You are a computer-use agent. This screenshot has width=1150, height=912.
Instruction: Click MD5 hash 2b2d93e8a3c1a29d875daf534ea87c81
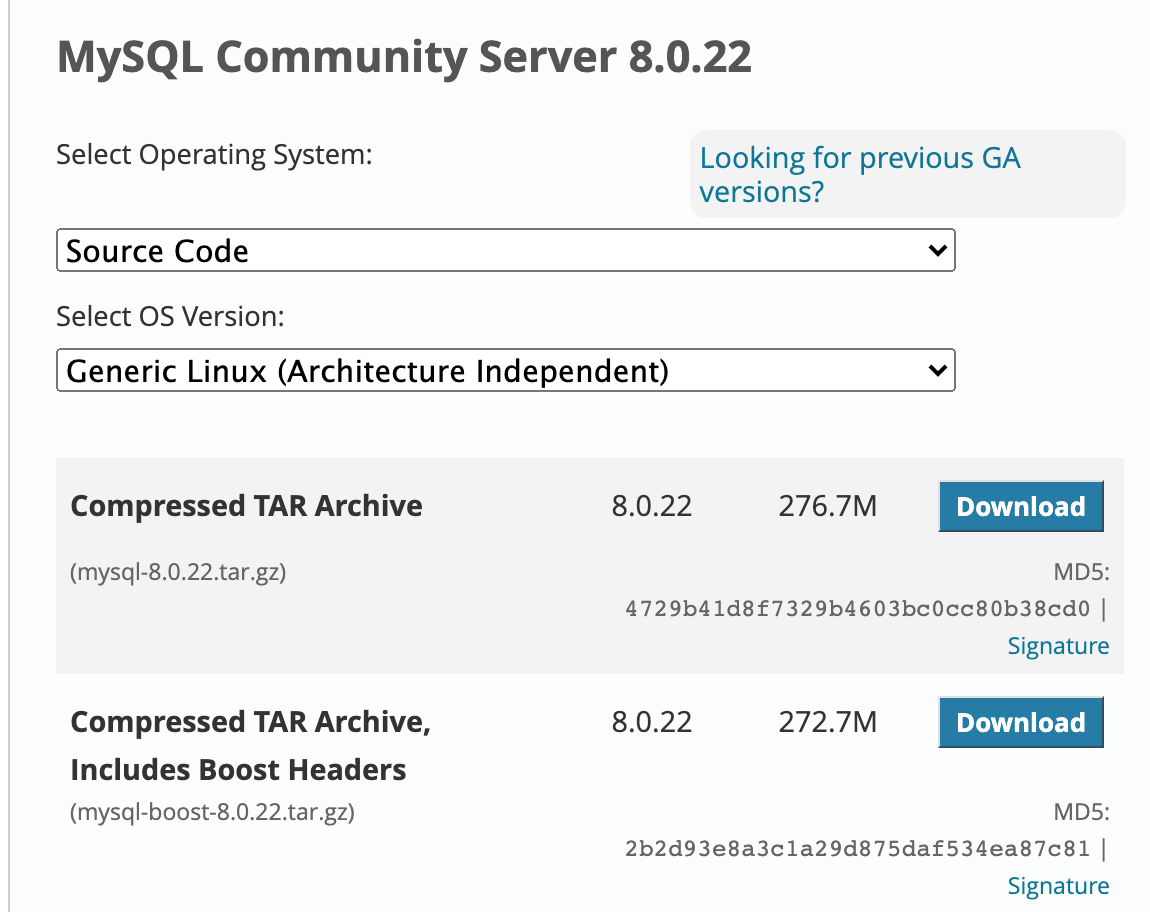pos(857,848)
